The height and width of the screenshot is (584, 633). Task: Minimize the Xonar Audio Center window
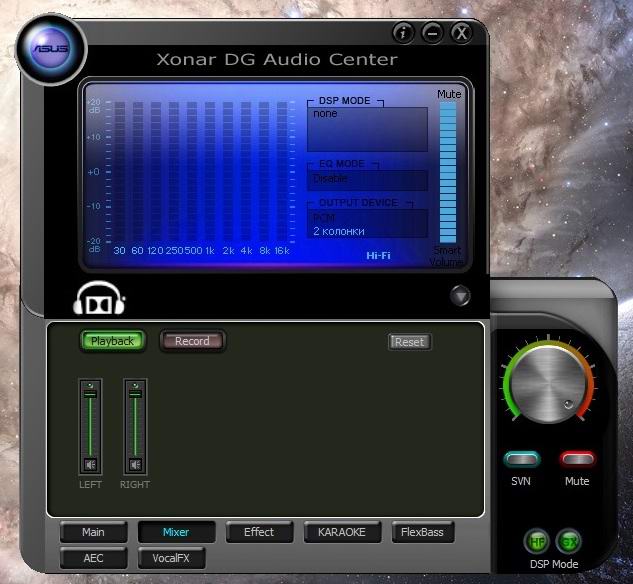[432, 32]
